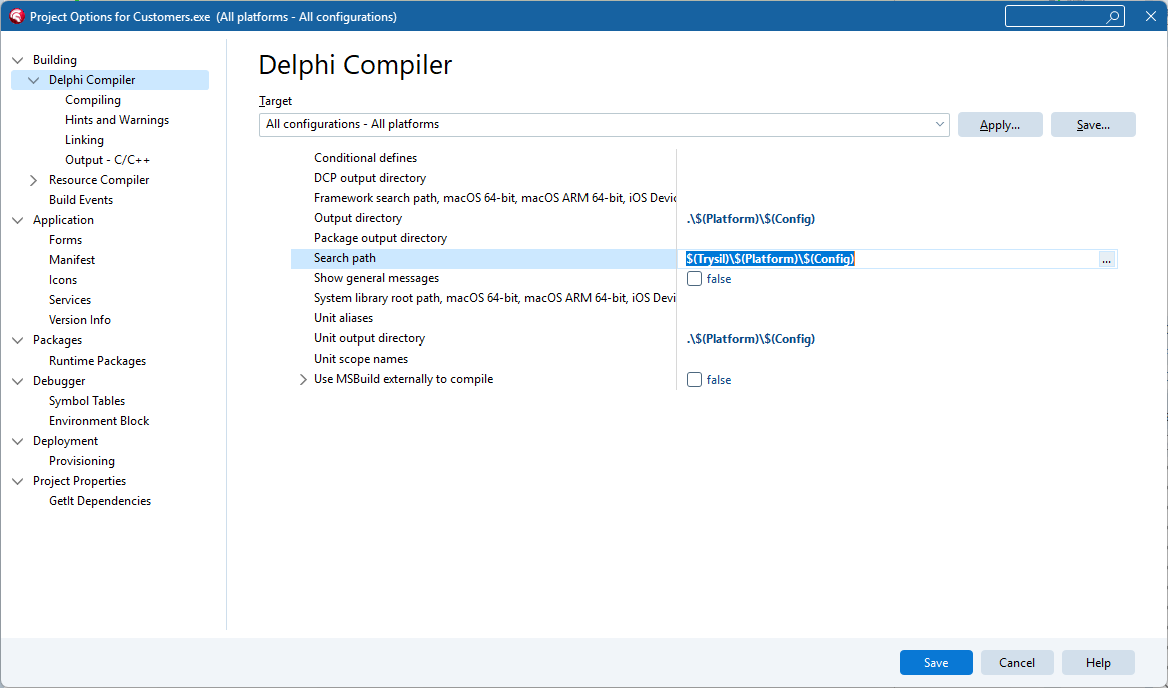
Task: Select Linking in the options tree
Action: pyautogui.click(x=84, y=140)
